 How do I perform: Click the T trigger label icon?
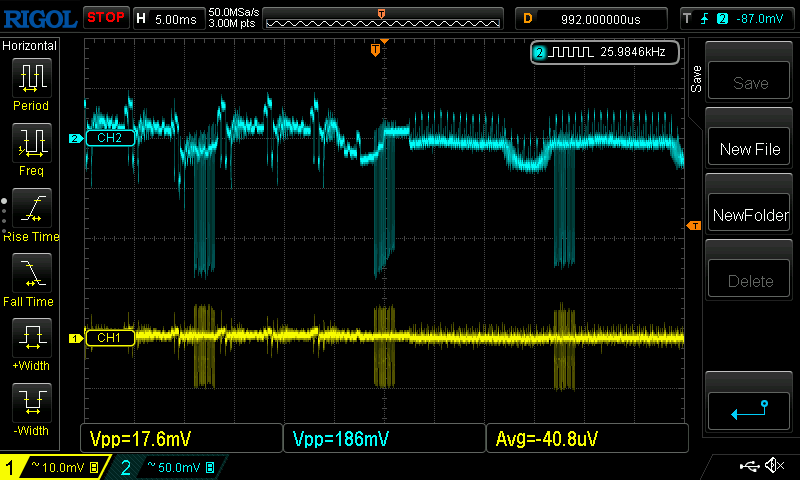tap(687, 19)
